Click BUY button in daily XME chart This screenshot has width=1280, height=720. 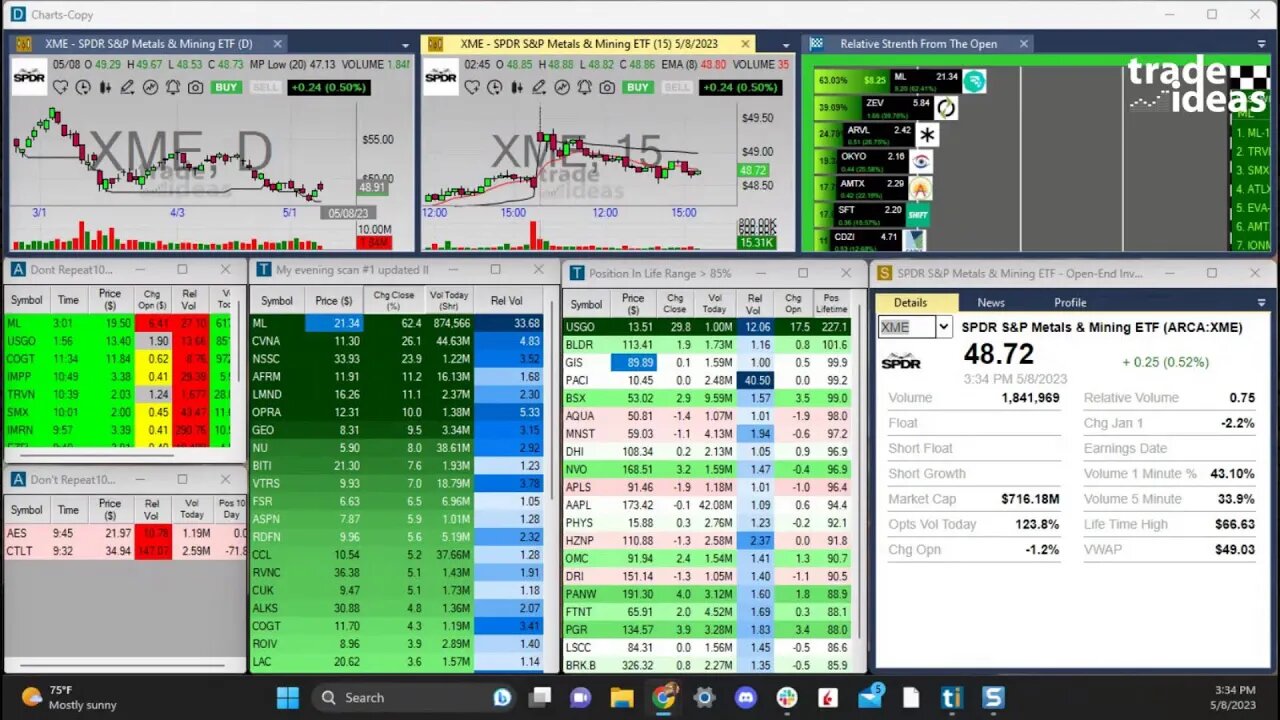[x=226, y=87]
